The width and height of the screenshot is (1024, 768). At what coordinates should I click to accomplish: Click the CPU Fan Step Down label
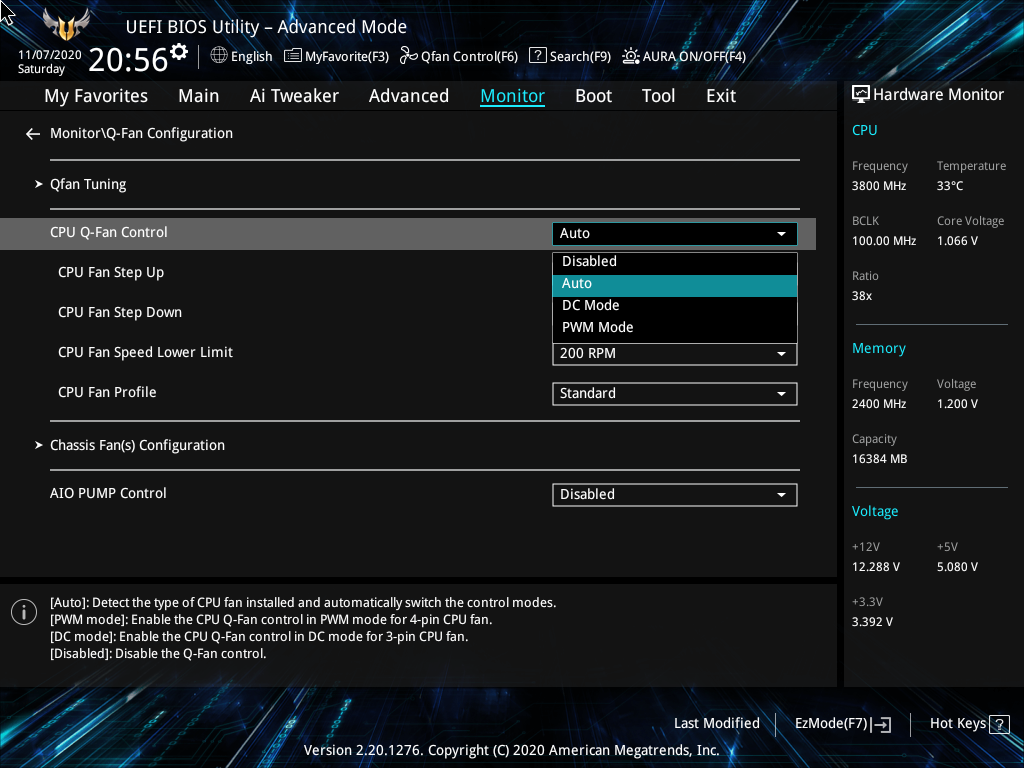pos(120,312)
